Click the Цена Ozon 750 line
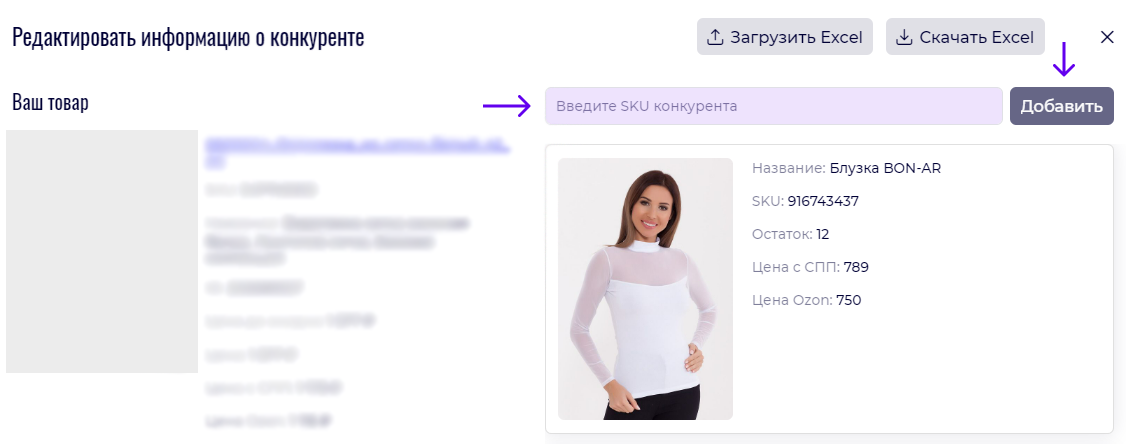Image resolution: width=1136 pixels, height=444 pixels. (806, 300)
